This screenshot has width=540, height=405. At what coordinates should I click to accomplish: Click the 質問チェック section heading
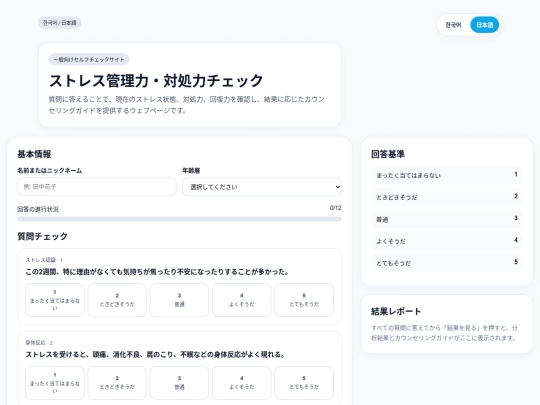[42, 236]
